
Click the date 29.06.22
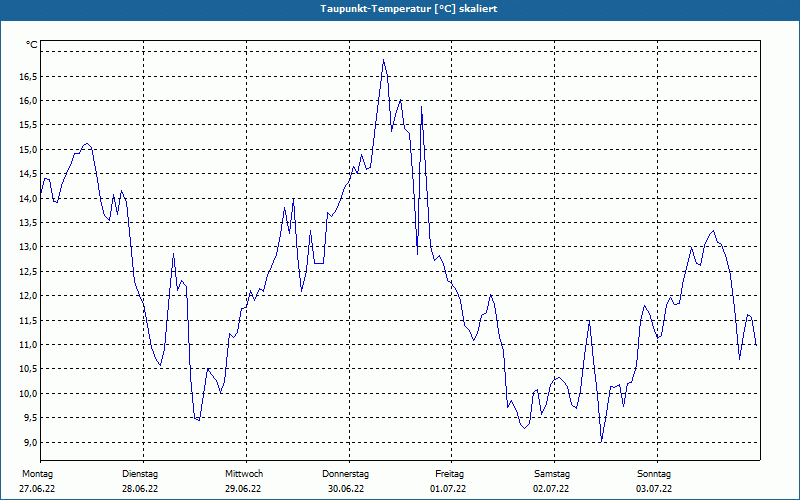click(243, 489)
